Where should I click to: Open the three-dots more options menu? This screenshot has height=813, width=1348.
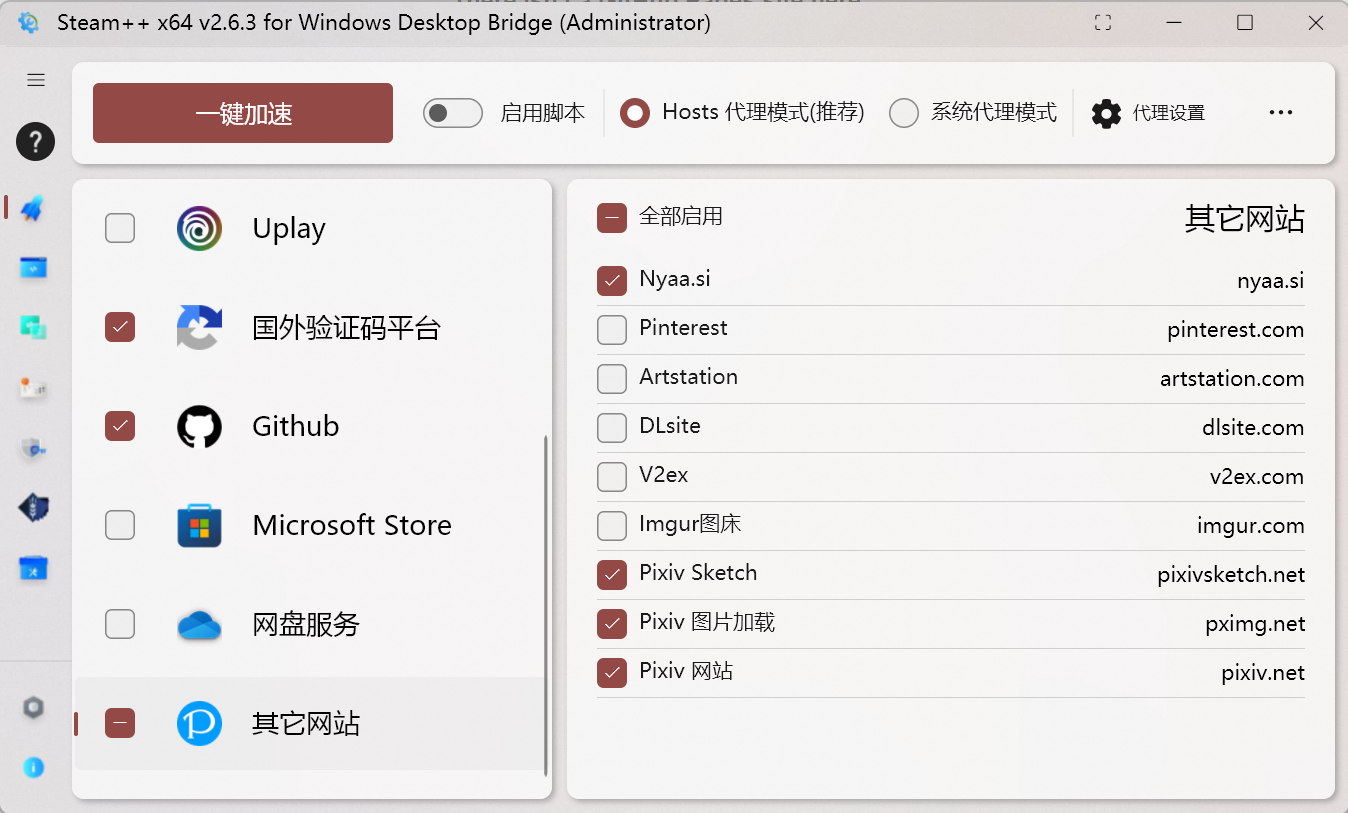(1281, 113)
